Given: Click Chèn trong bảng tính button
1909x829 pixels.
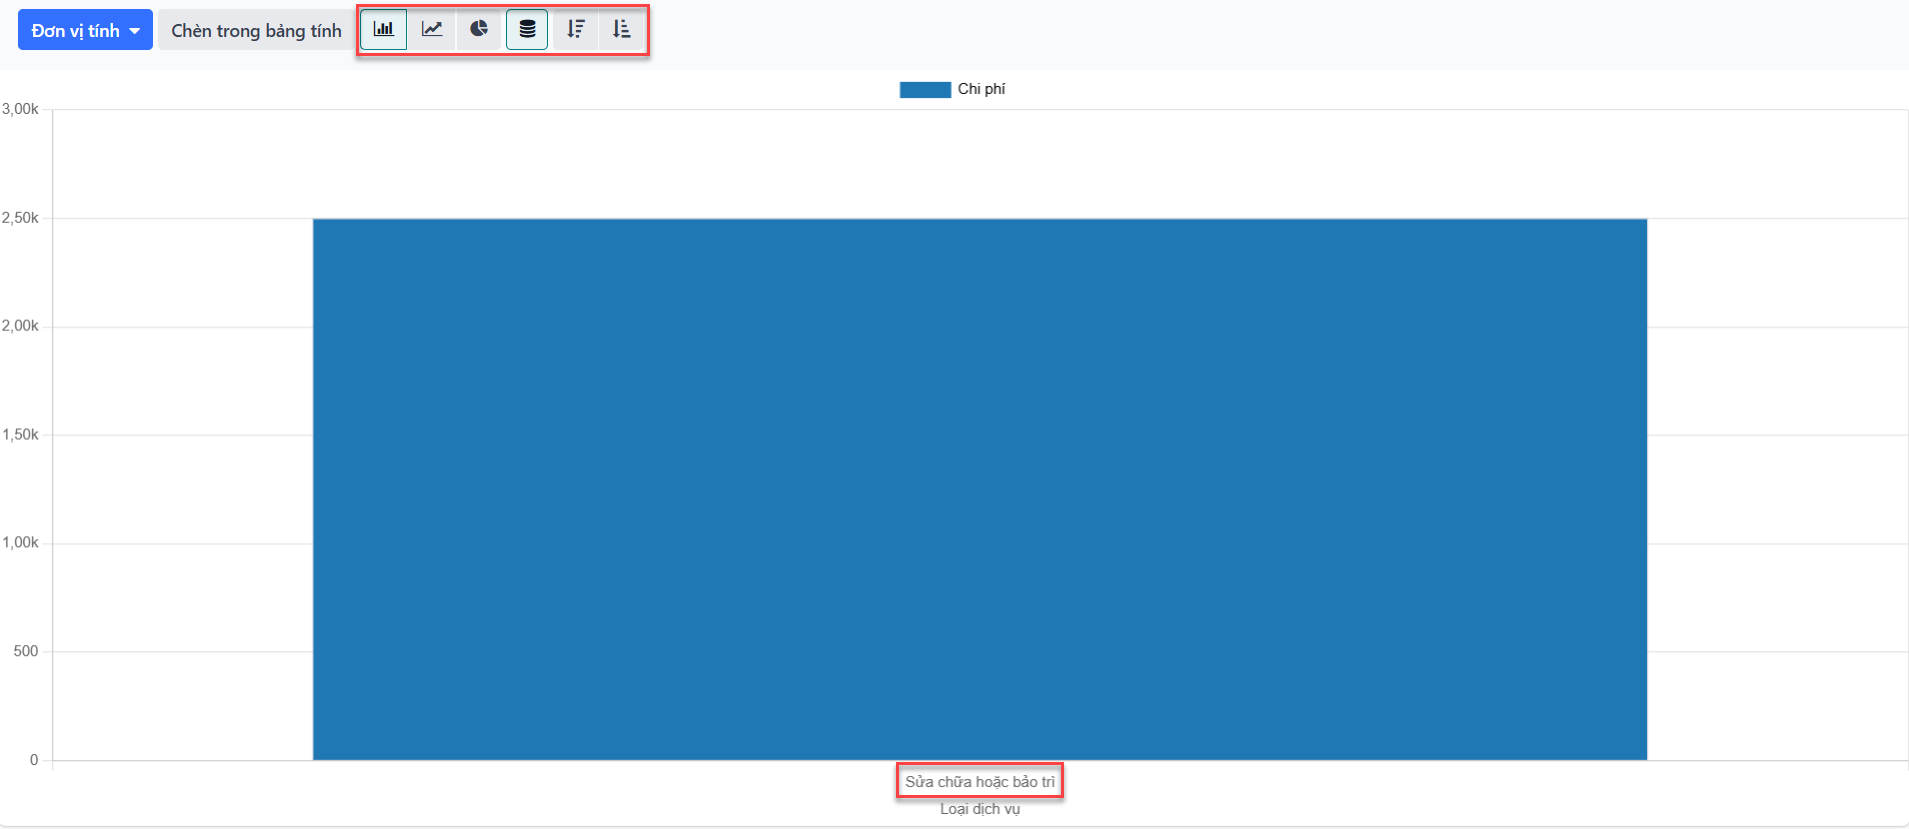Looking at the screenshot, I should pyautogui.click(x=256, y=30).
